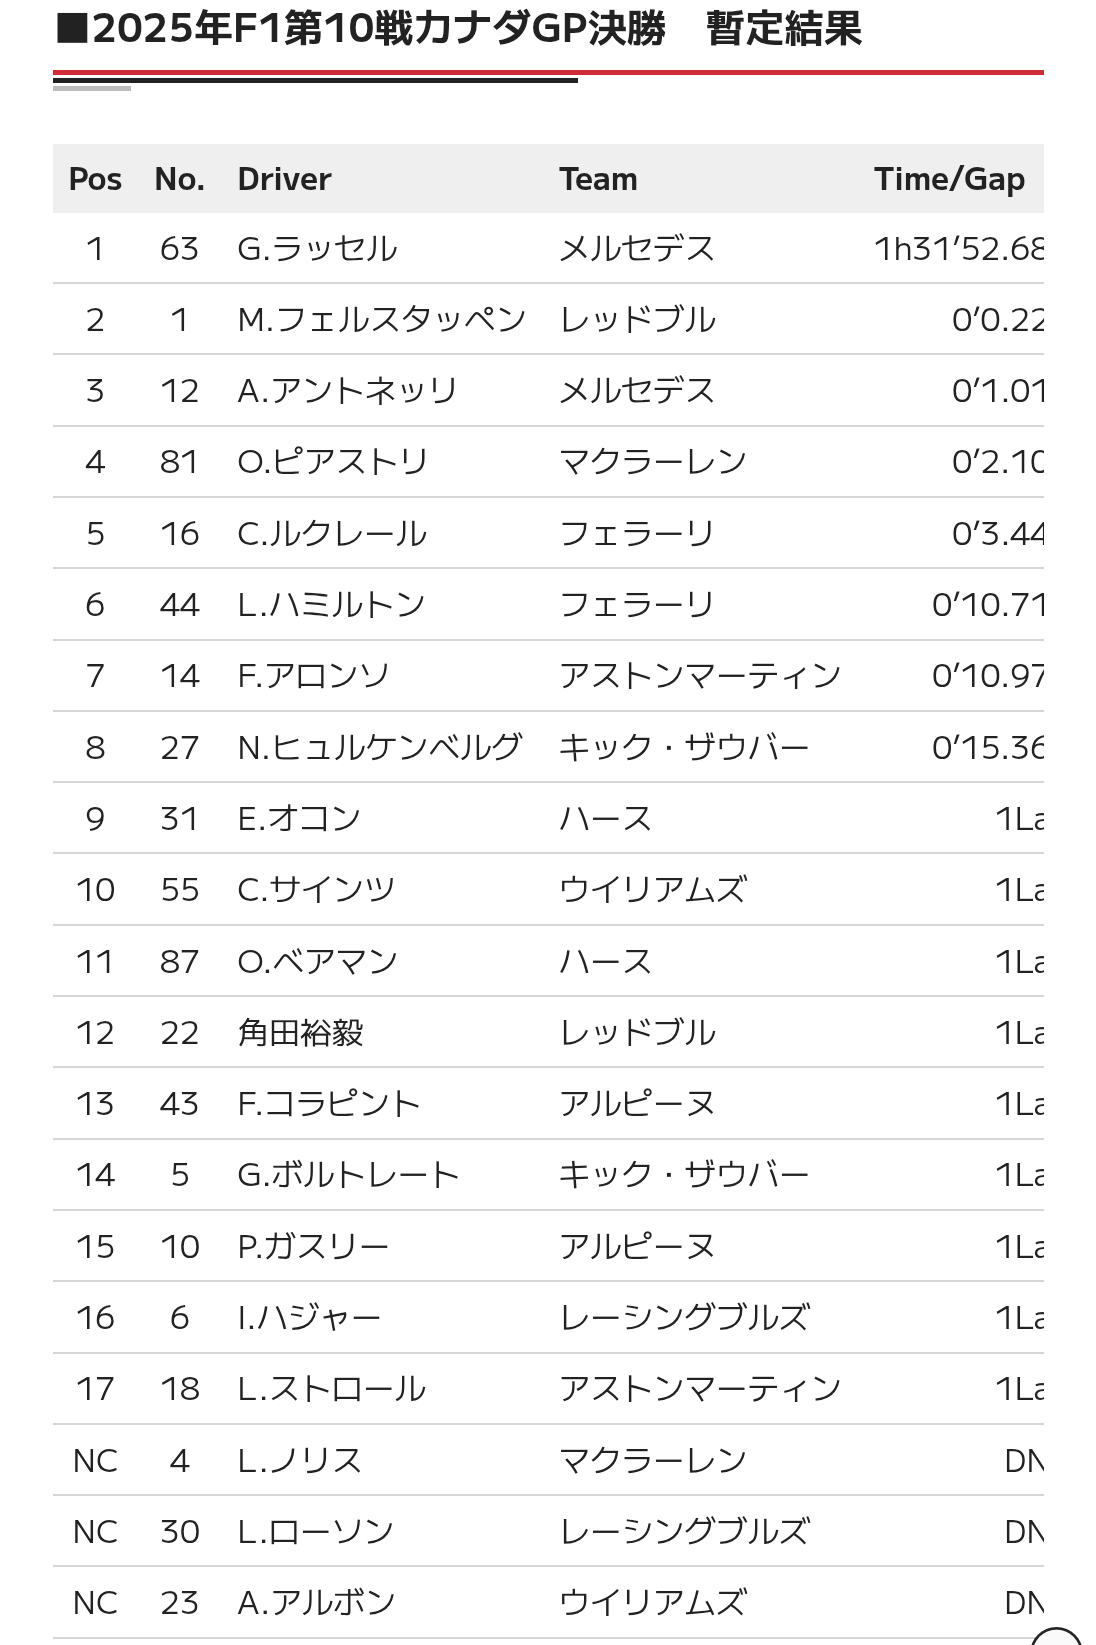Select driver G.ラッセル in first row

(x=317, y=248)
